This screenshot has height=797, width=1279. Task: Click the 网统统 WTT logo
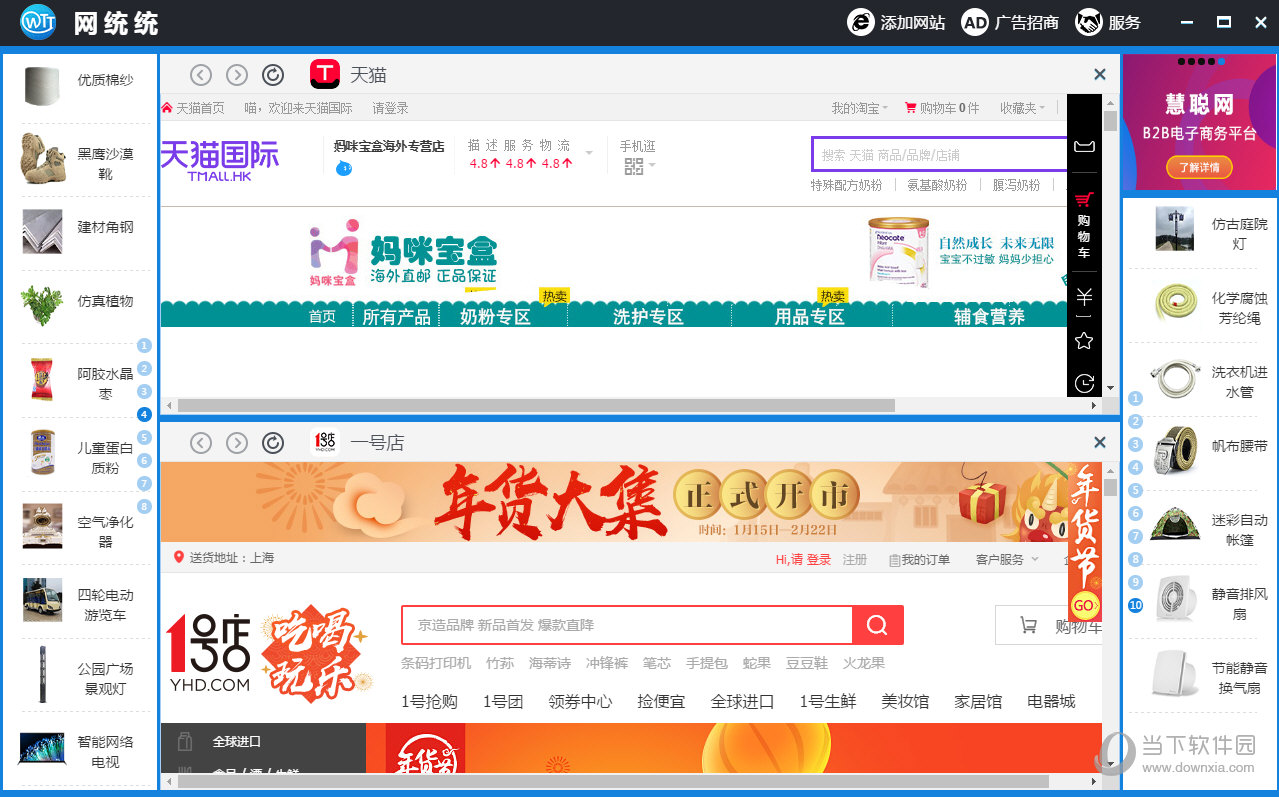(38, 22)
